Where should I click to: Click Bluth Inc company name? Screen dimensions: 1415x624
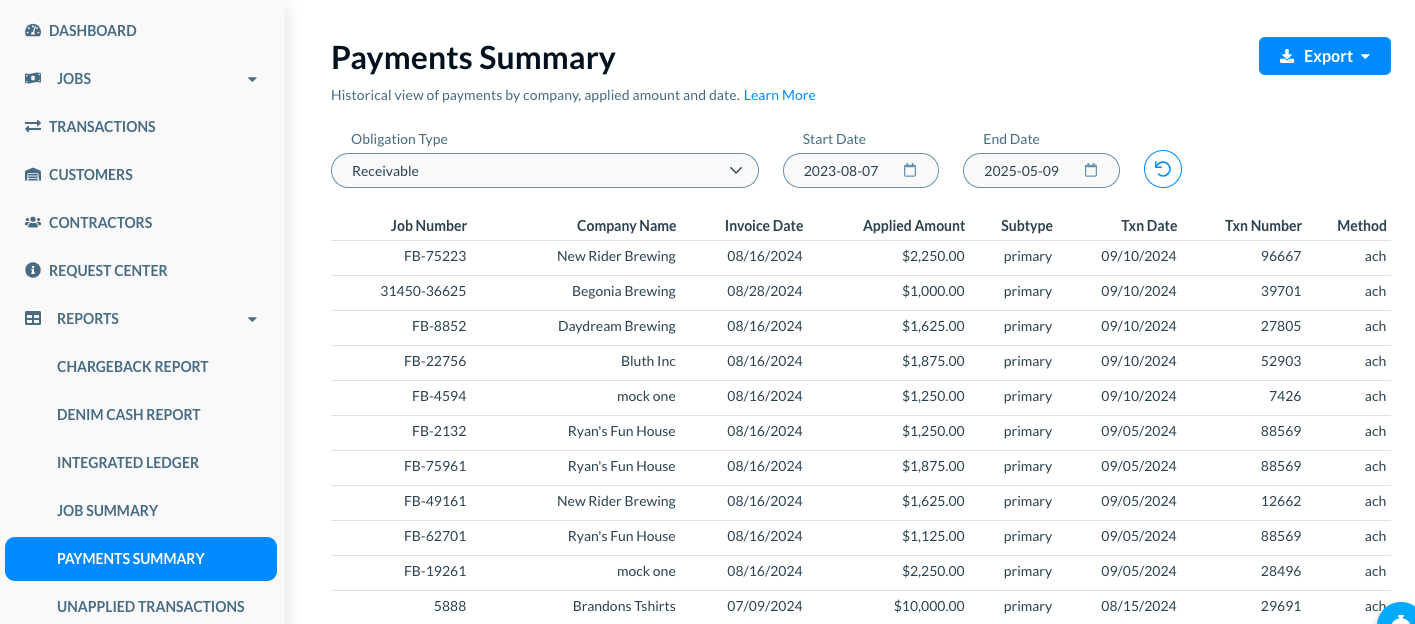[648, 361]
